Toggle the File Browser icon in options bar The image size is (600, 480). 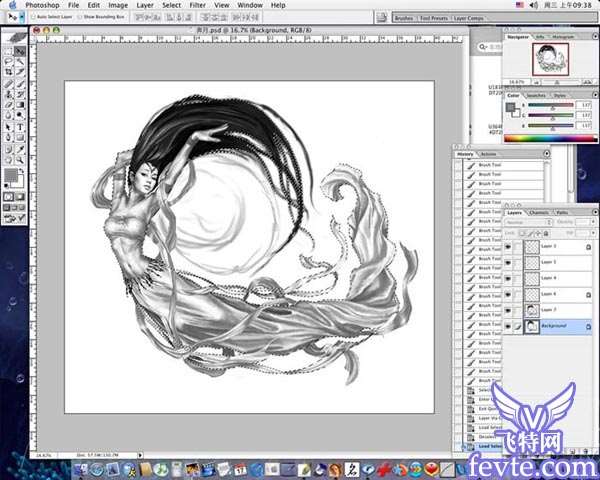coord(381,17)
